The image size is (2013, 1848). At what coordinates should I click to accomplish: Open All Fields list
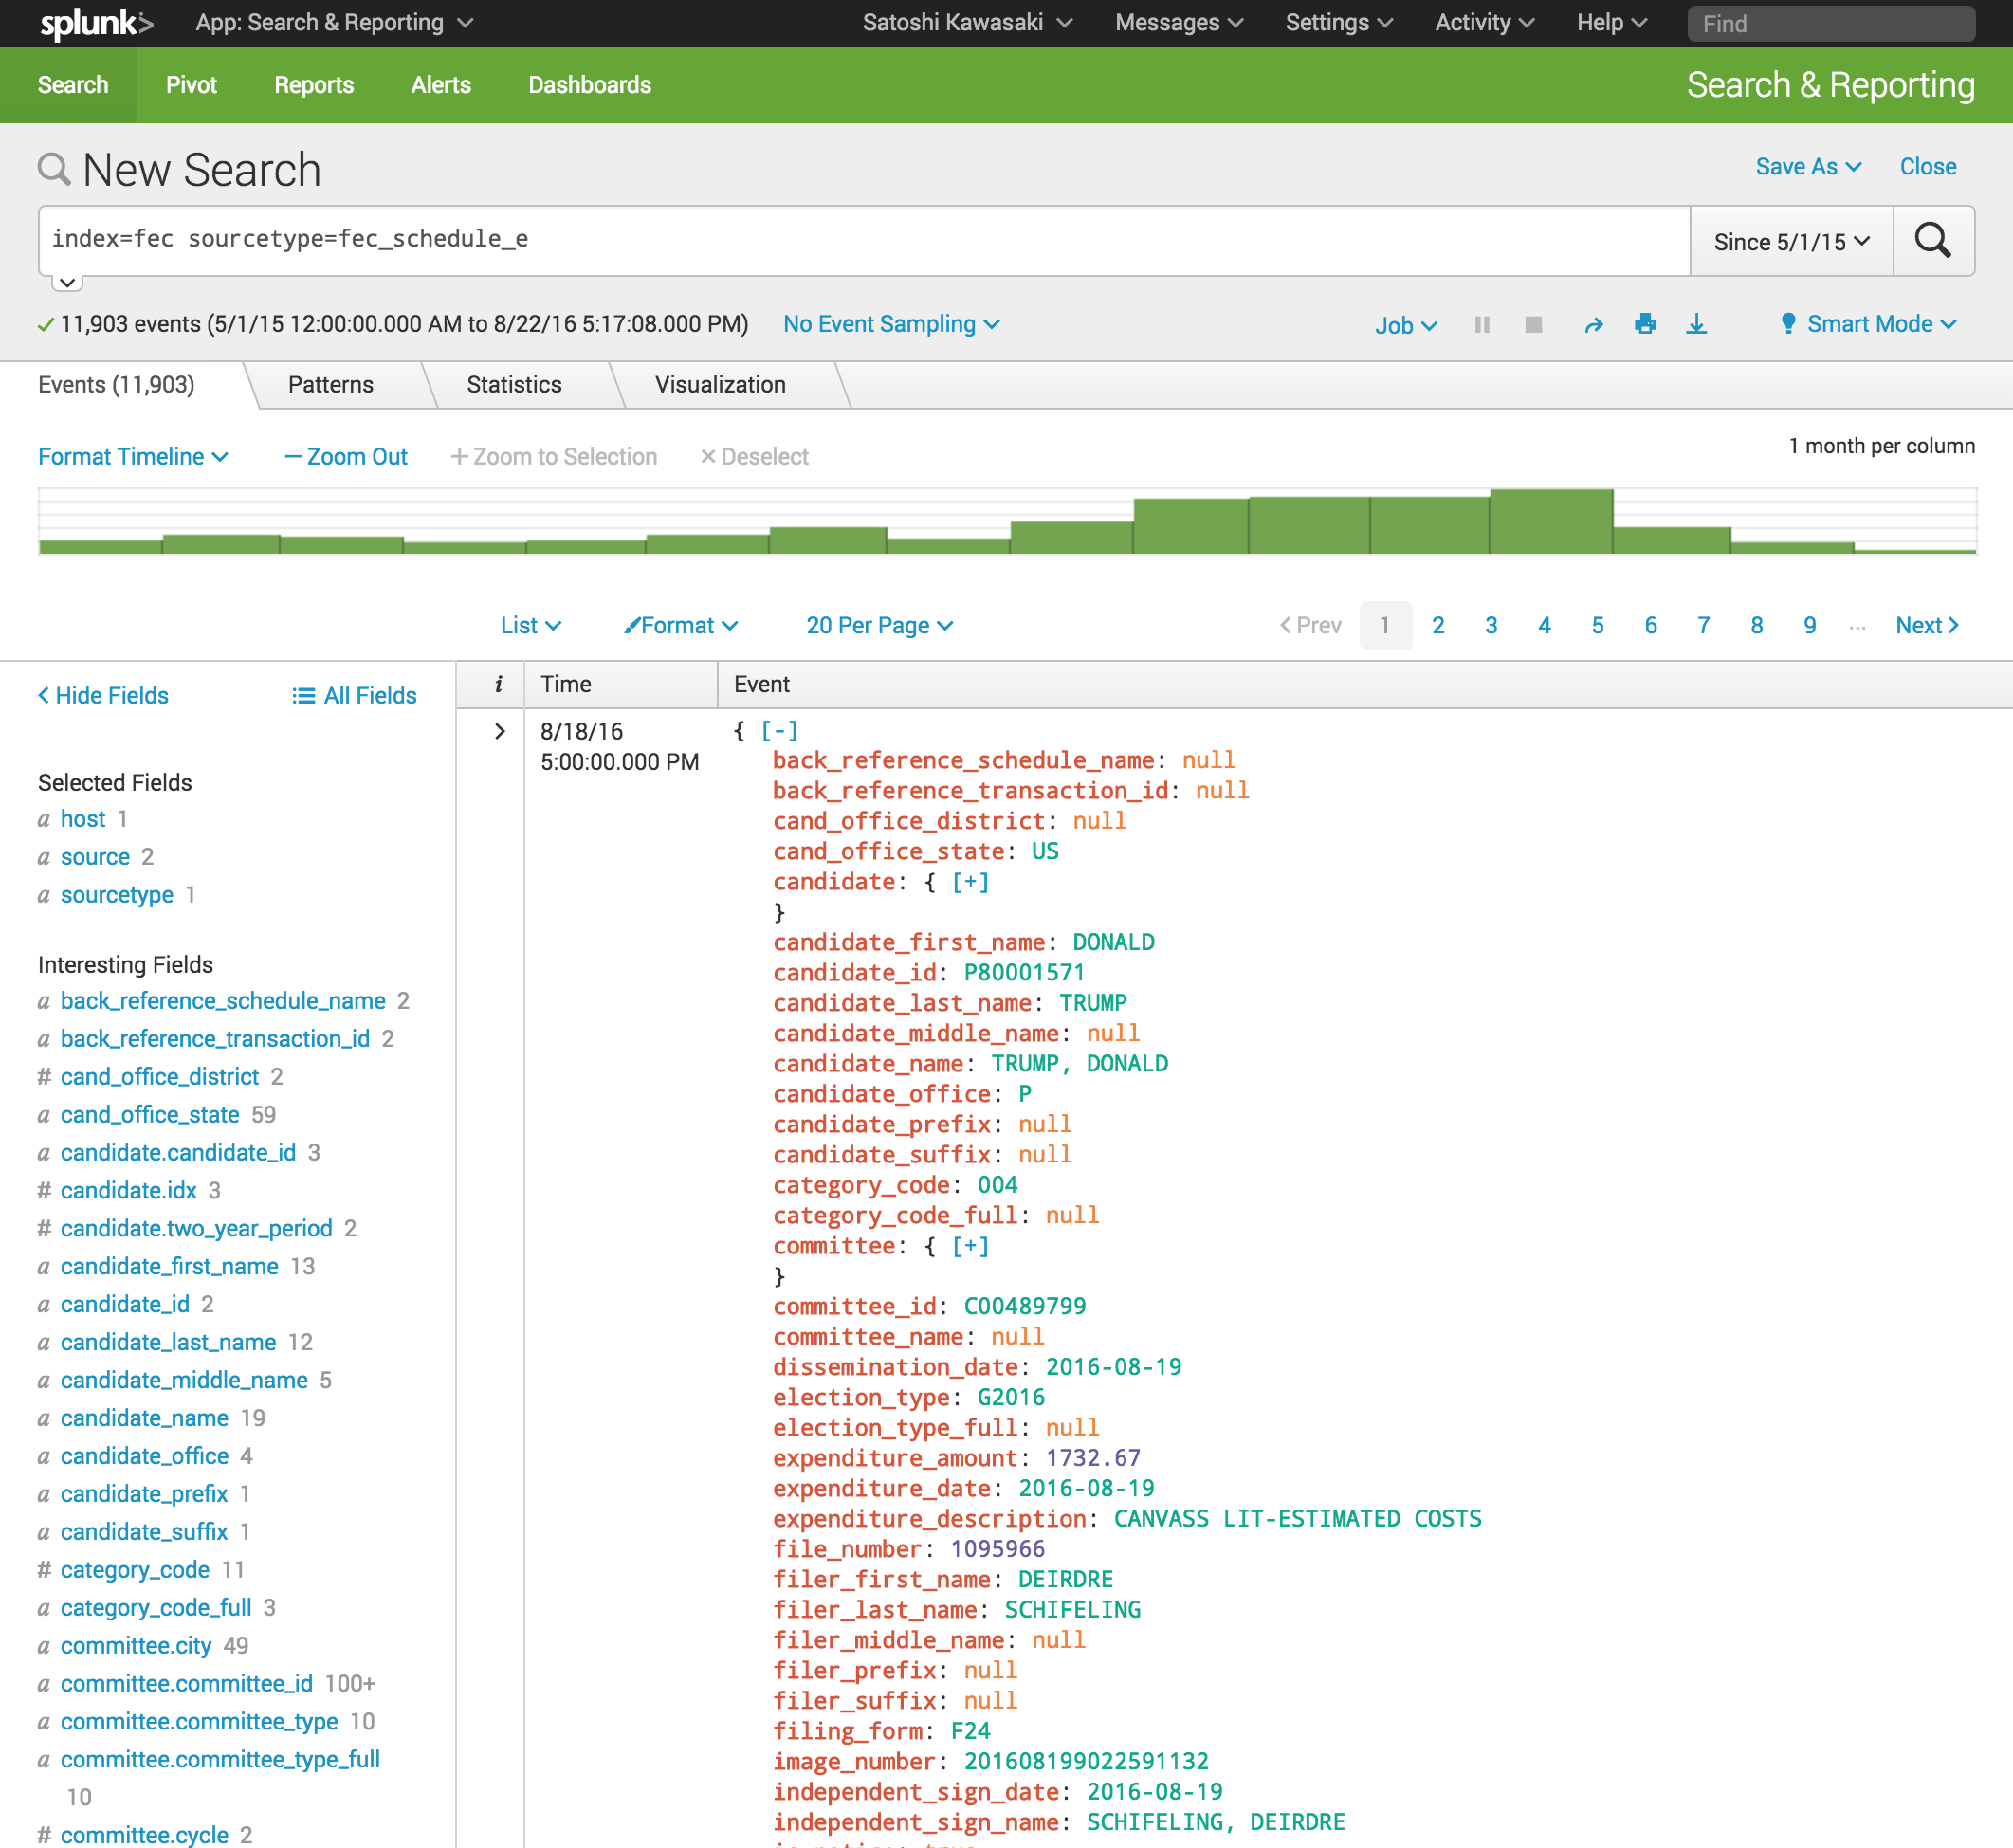point(355,695)
